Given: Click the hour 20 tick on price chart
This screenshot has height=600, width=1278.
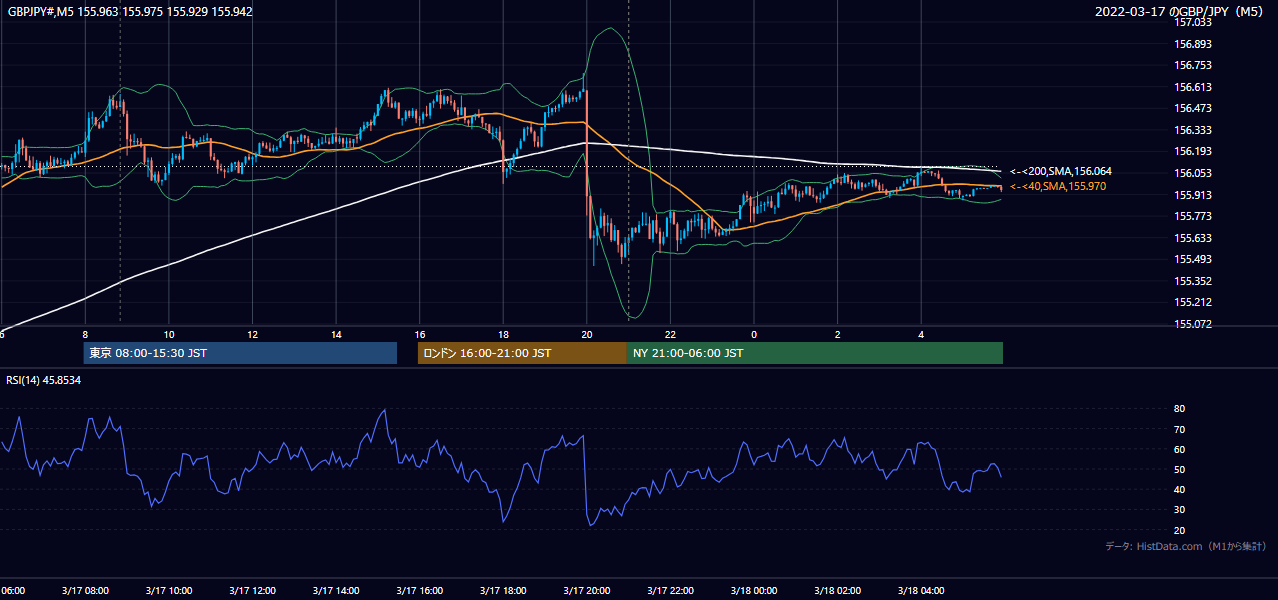Looking at the screenshot, I should (587, 335).
